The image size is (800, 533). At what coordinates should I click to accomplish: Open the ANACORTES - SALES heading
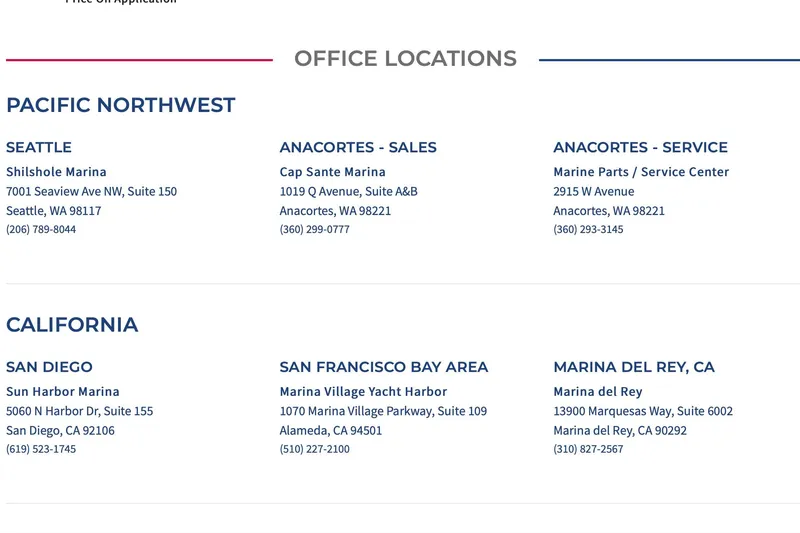(x=358, y=147)
